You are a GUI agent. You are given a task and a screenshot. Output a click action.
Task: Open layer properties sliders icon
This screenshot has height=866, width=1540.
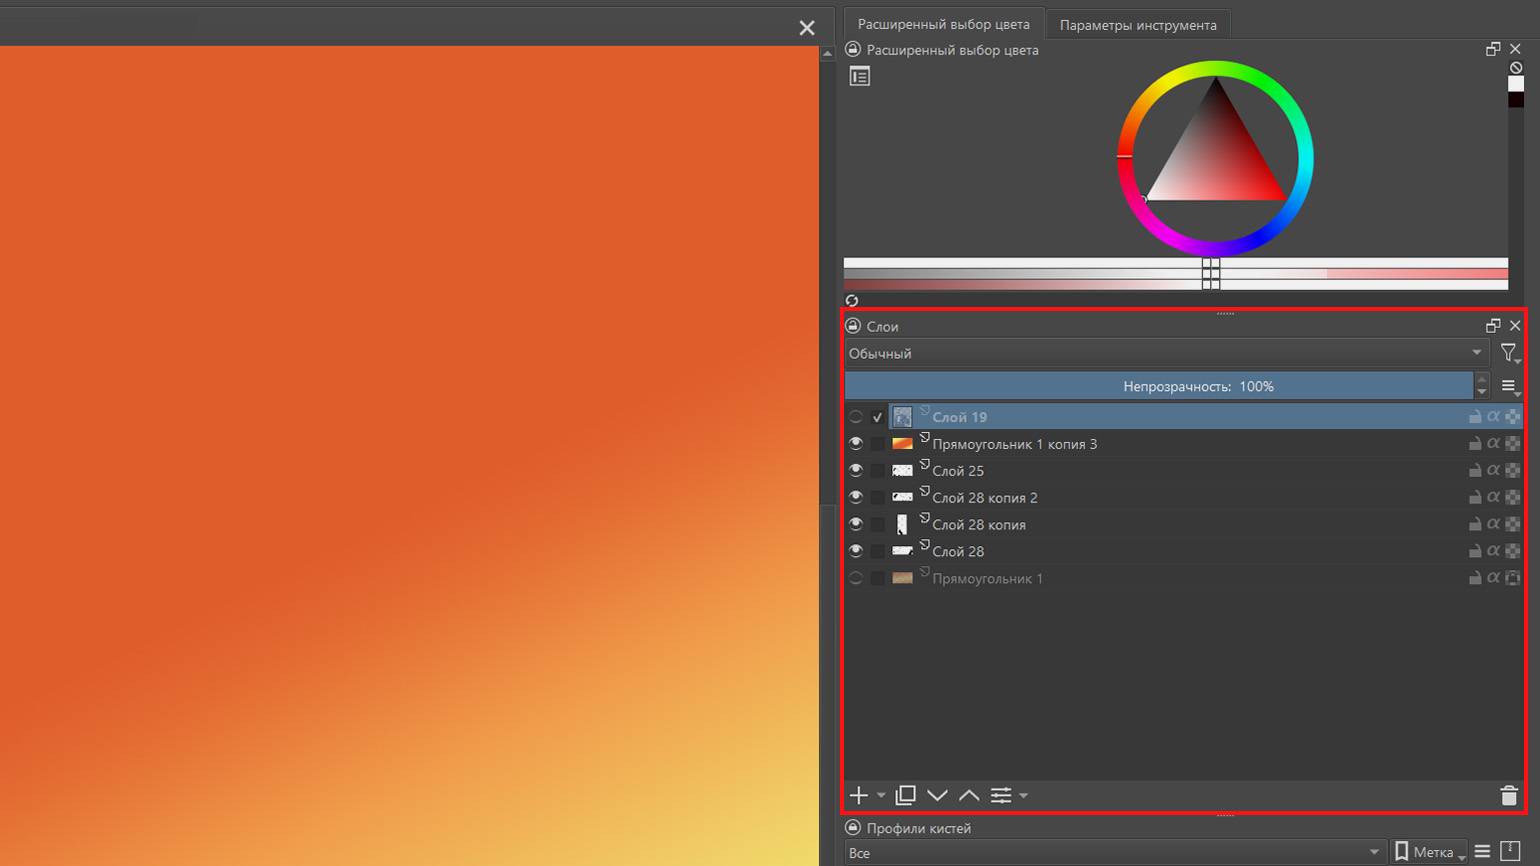pos(1001,795)
